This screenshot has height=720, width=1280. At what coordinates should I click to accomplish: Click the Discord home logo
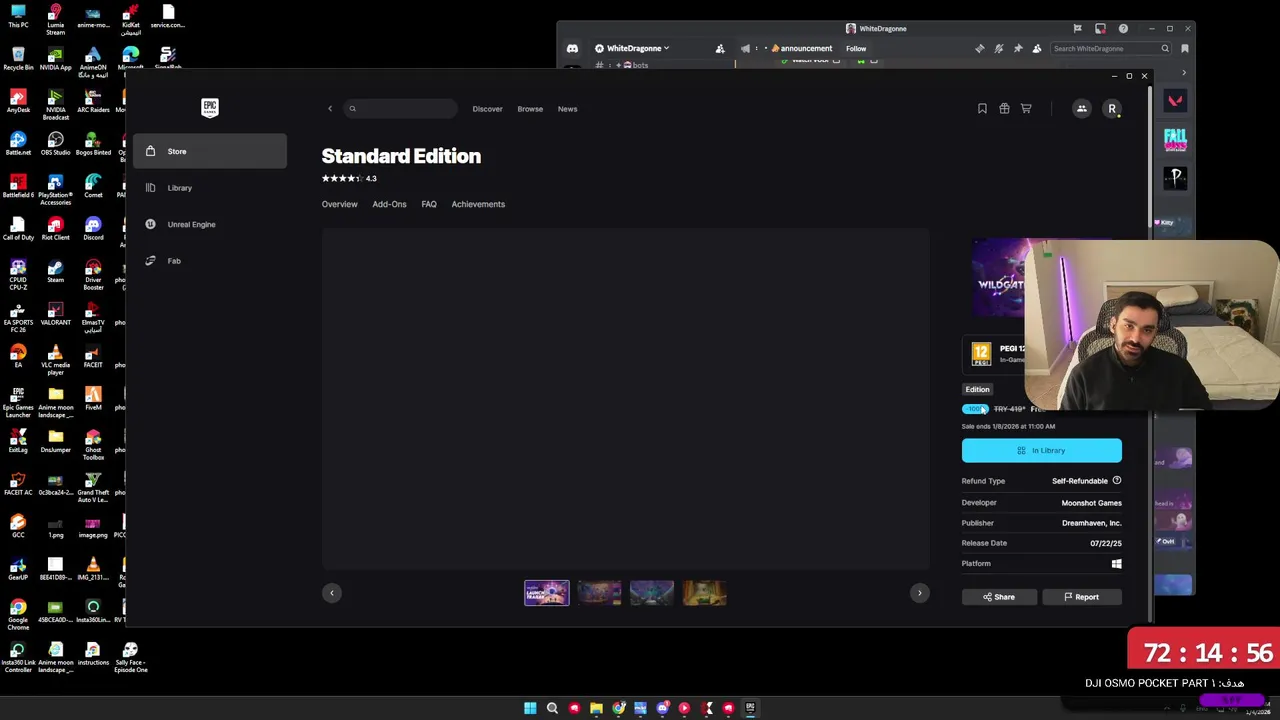(x=572, y=48)
